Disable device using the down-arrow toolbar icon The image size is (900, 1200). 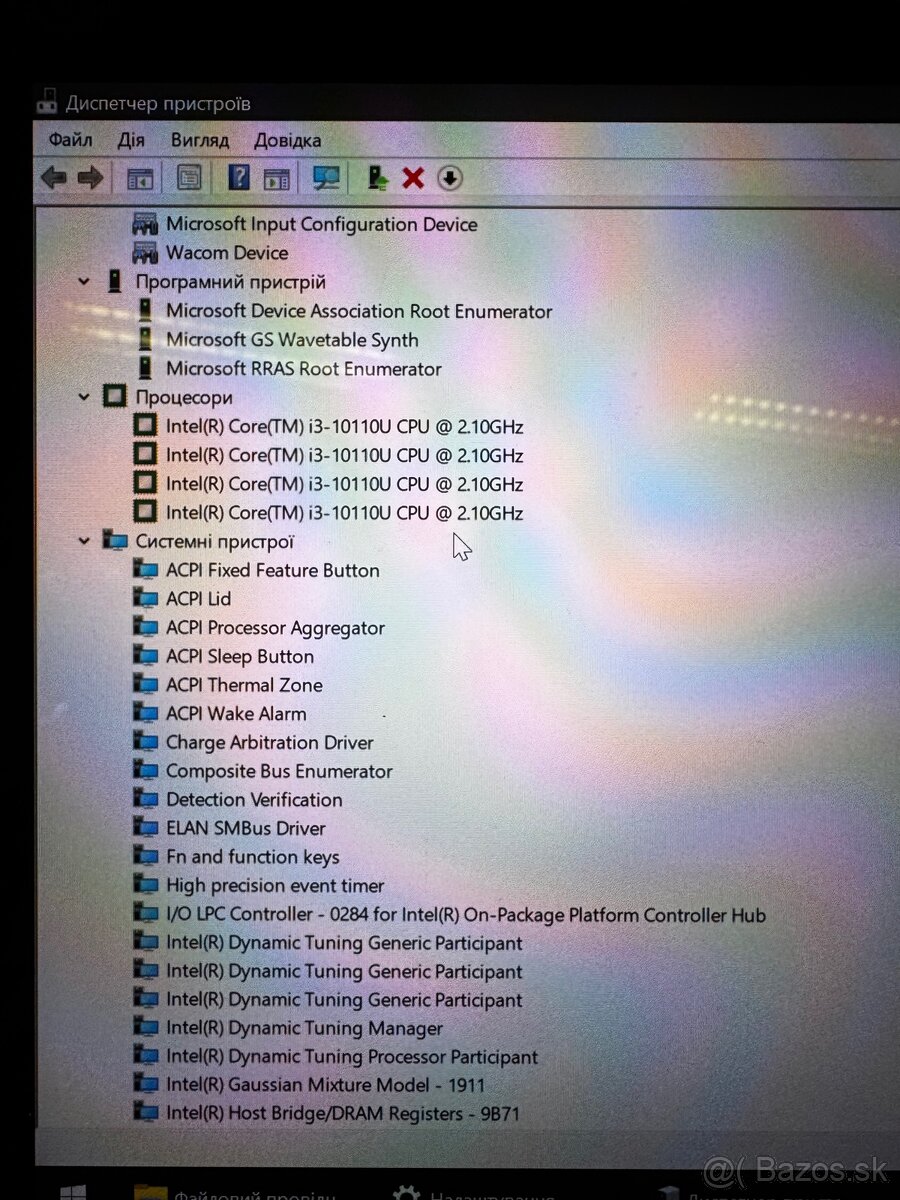(x=449, y=177)
